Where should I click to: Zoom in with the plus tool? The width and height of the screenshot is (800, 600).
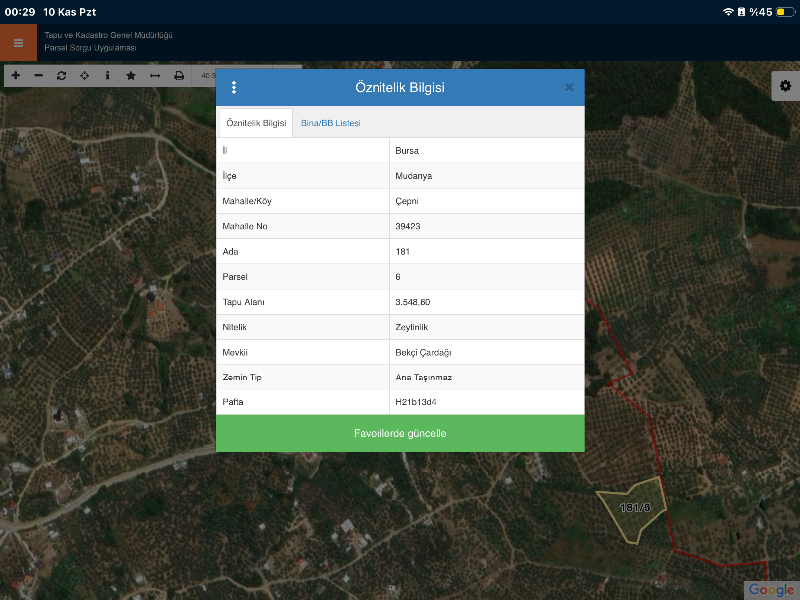[x=15, y=76]
